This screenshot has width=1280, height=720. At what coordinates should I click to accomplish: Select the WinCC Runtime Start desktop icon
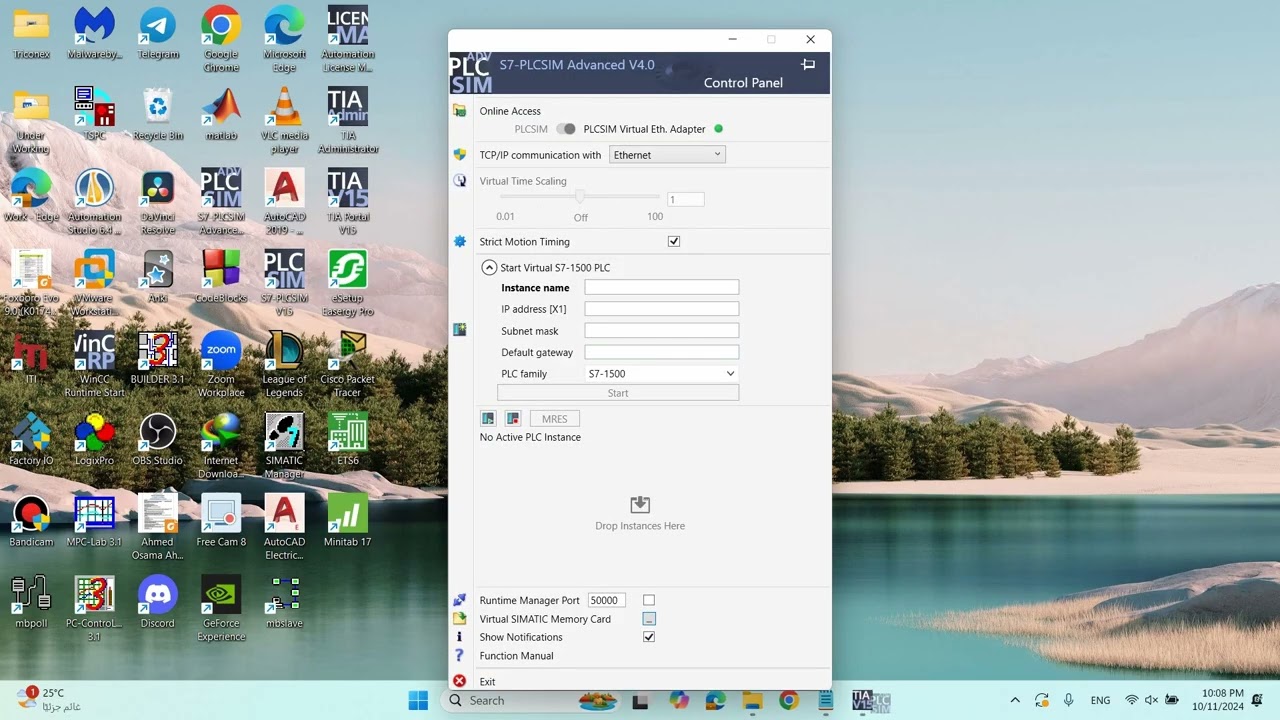tap(94, 364)
